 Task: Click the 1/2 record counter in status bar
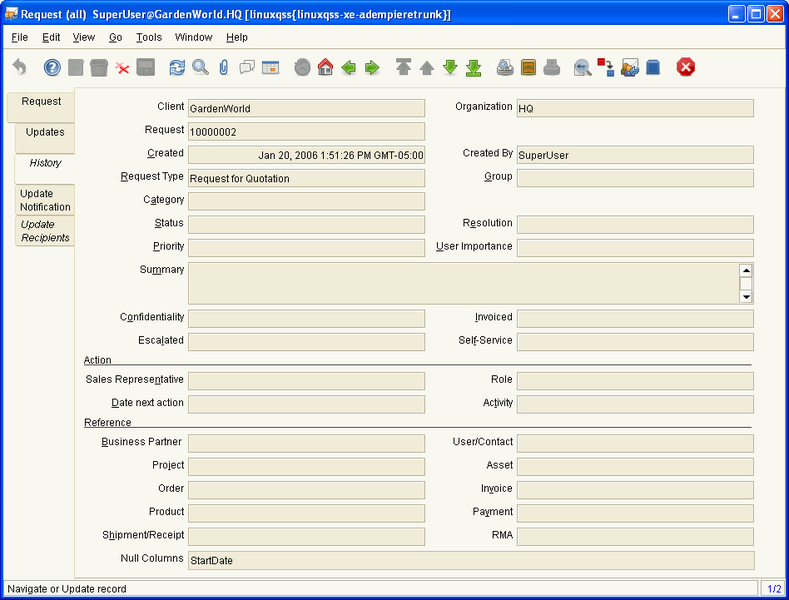click(x=774, y=589)
